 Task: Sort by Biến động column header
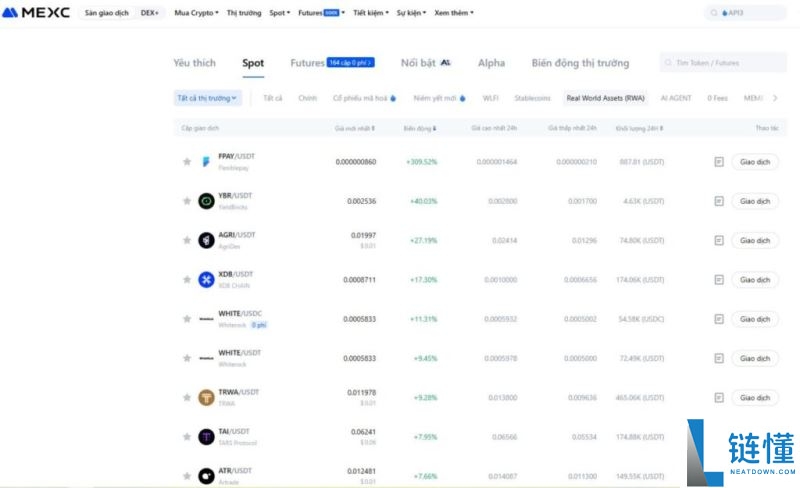tap(420, 129)
